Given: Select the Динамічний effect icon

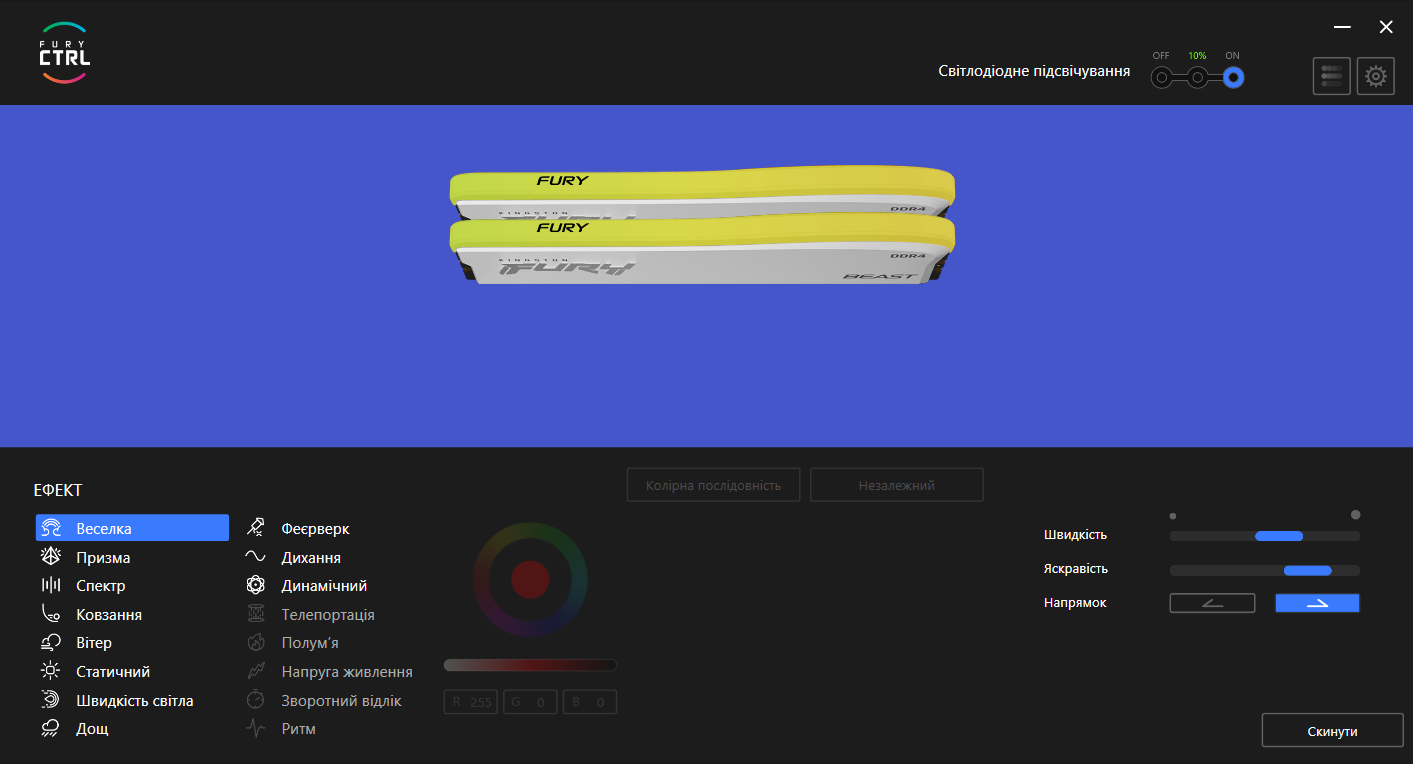Looking at the screenshot, I should 256,585.
